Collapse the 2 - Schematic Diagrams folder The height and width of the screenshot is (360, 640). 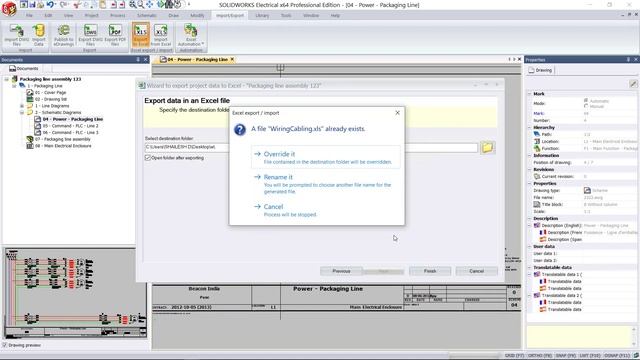coord(22,112)
